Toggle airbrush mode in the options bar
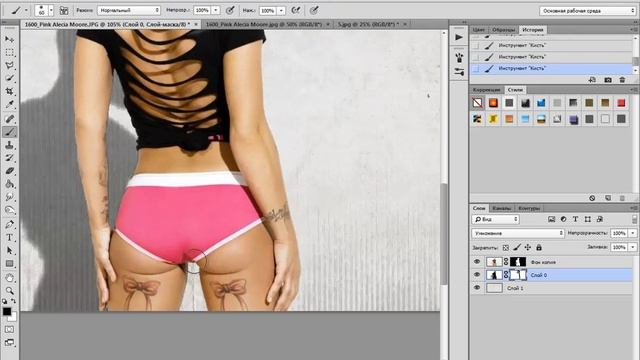The height and width of the screenshot is (360, 640). click(x=296, y=10)
